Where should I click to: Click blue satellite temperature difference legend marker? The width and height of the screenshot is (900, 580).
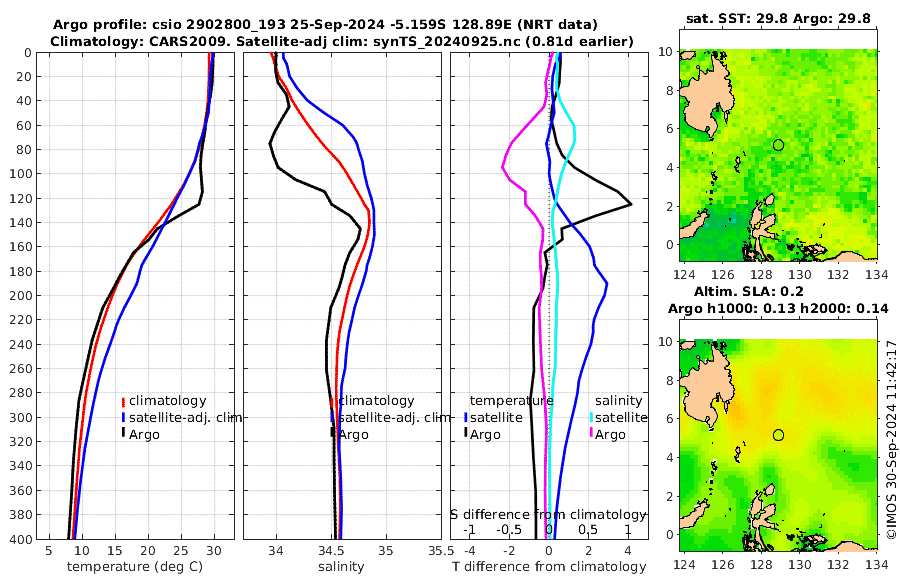coord(465,417)
